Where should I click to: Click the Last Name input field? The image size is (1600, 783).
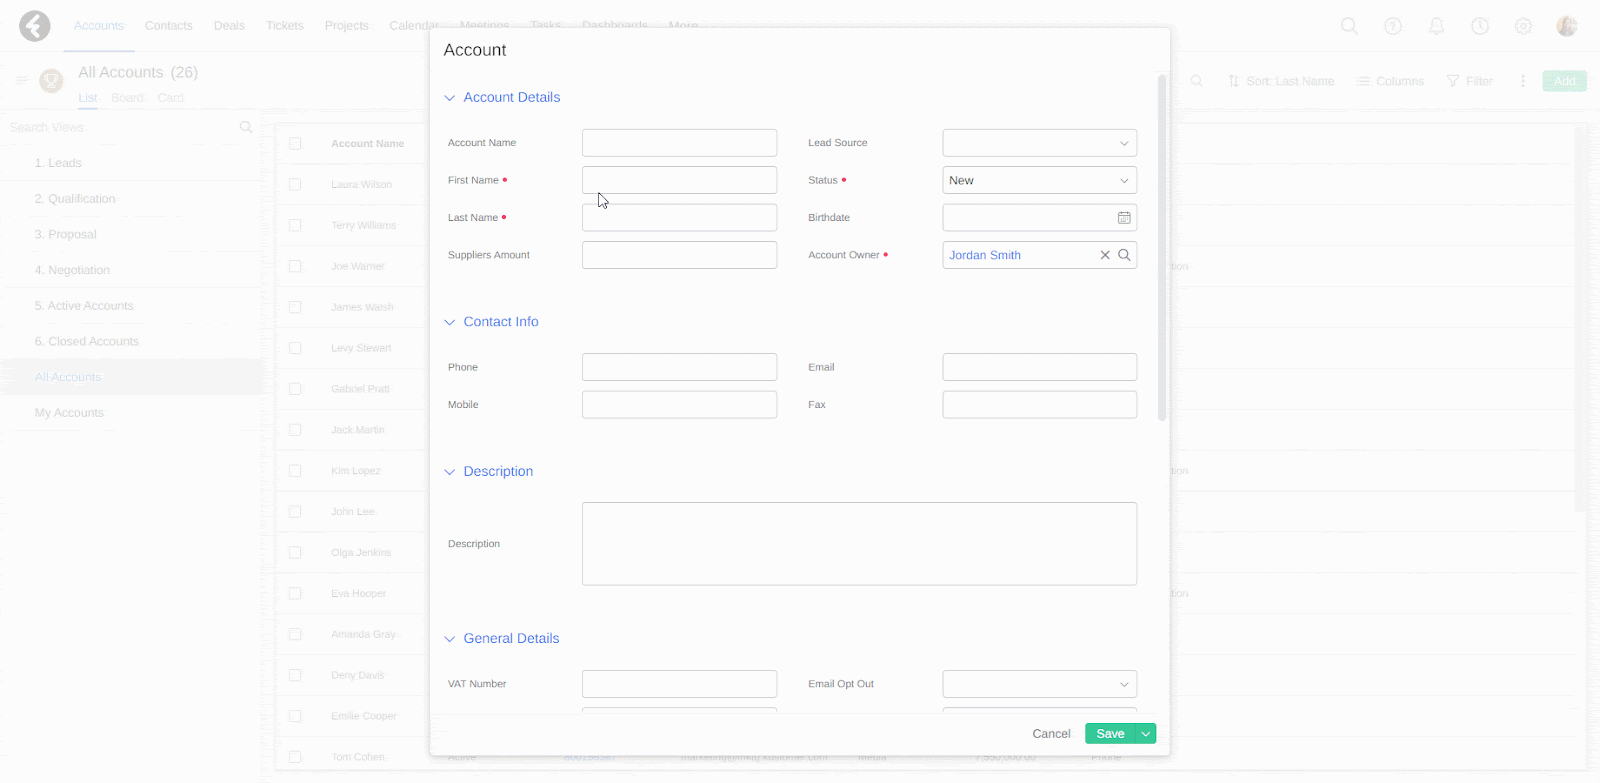679,218
